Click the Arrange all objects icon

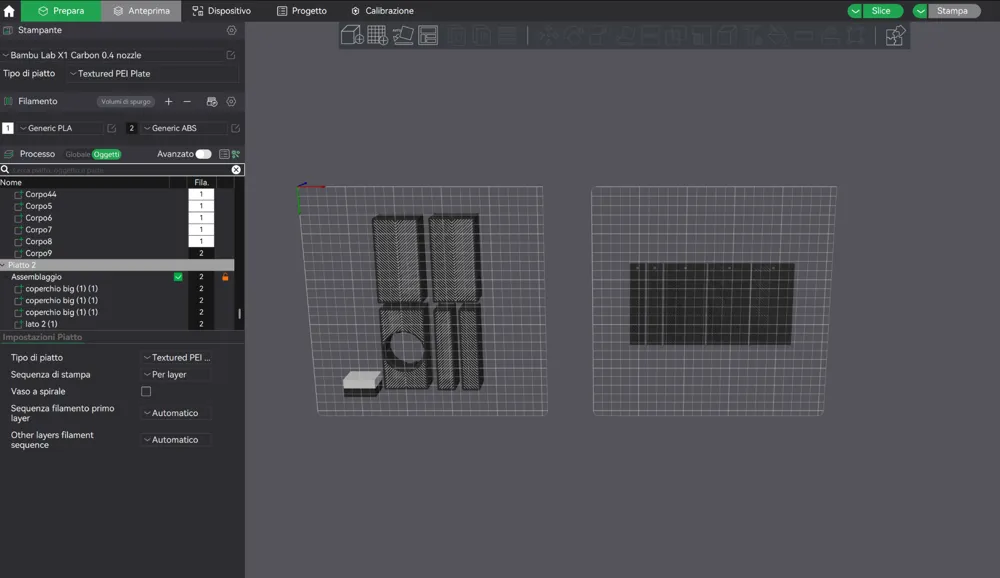[428, 35]
